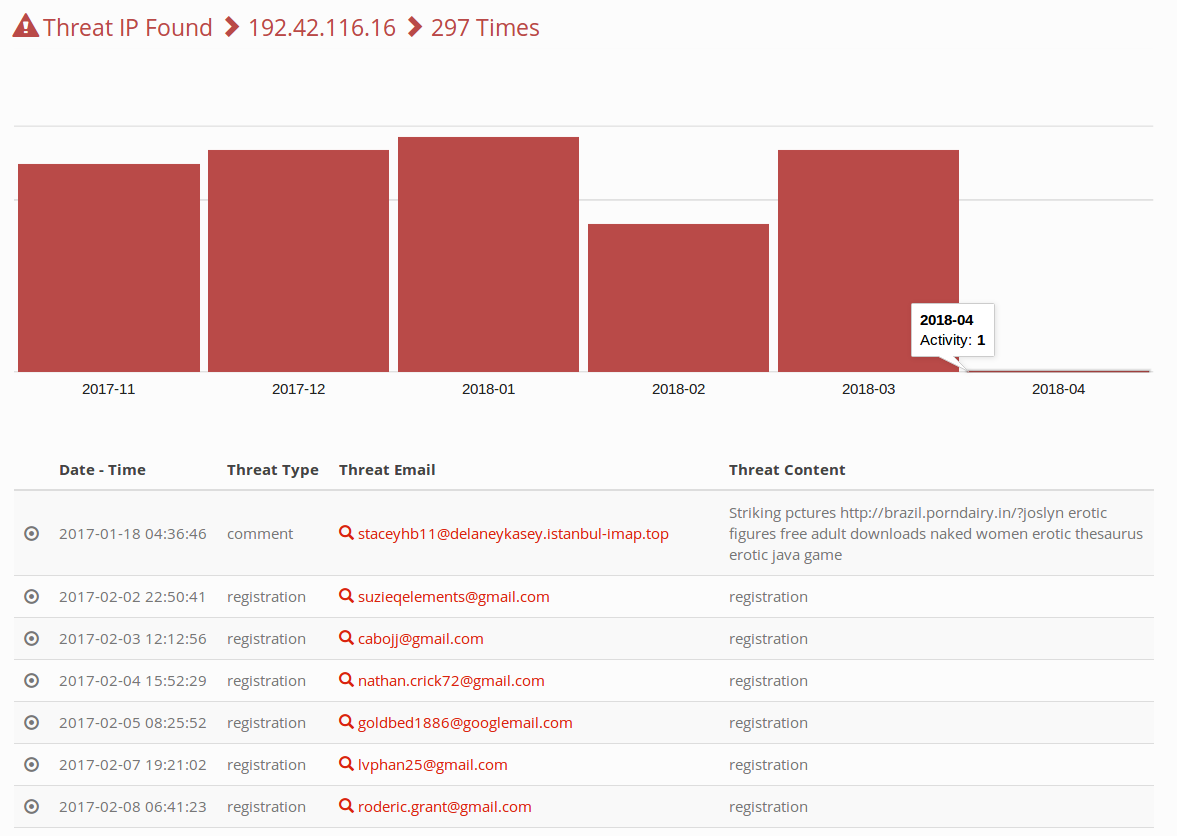
Task: Click the Threat IP Found heading text
Action: tap(128, 28)
